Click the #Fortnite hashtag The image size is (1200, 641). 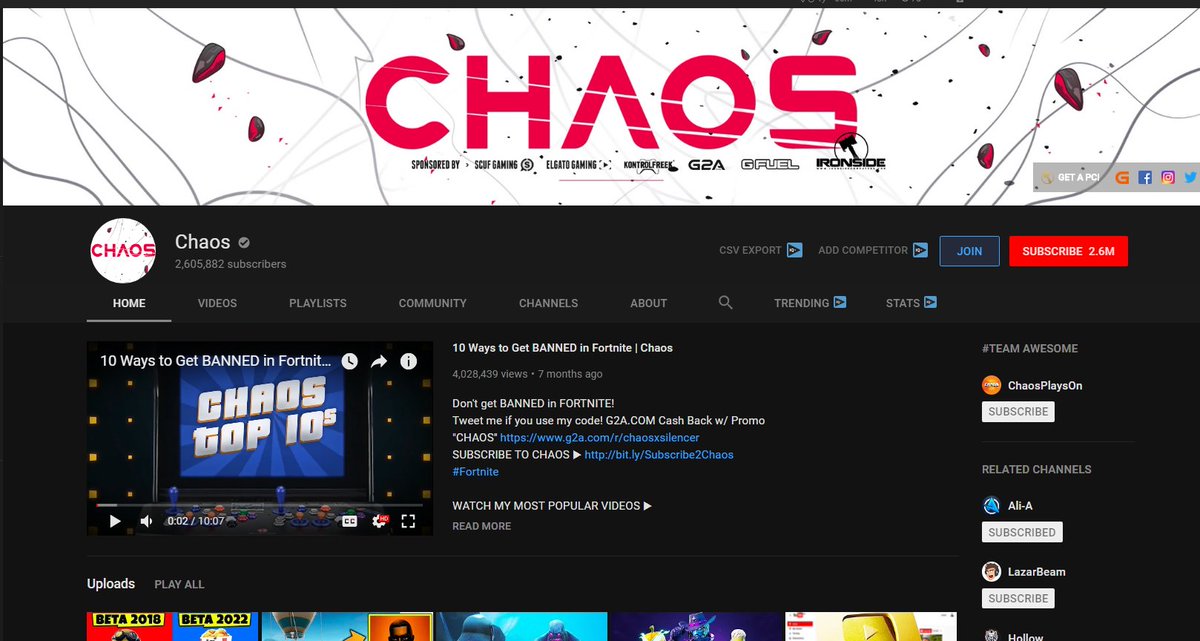[x=475, y=471]
